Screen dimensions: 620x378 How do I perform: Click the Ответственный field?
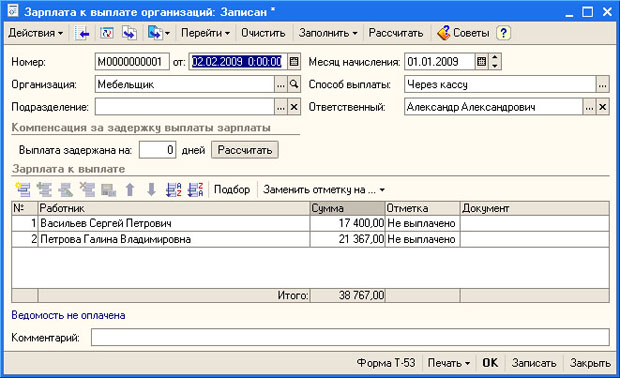(x=493, y=107)
